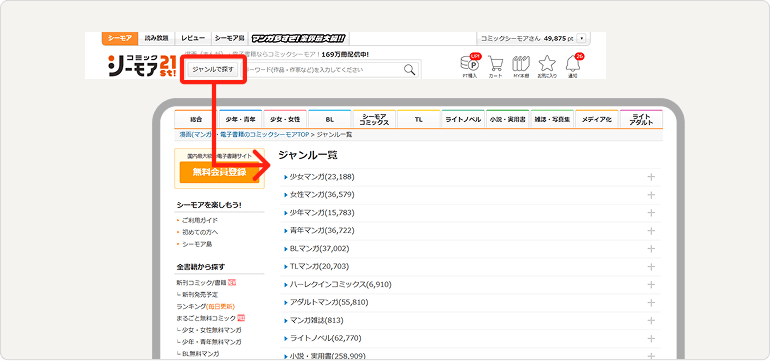Click the ジャンルで探す button
770x361 pixels.
213,69
